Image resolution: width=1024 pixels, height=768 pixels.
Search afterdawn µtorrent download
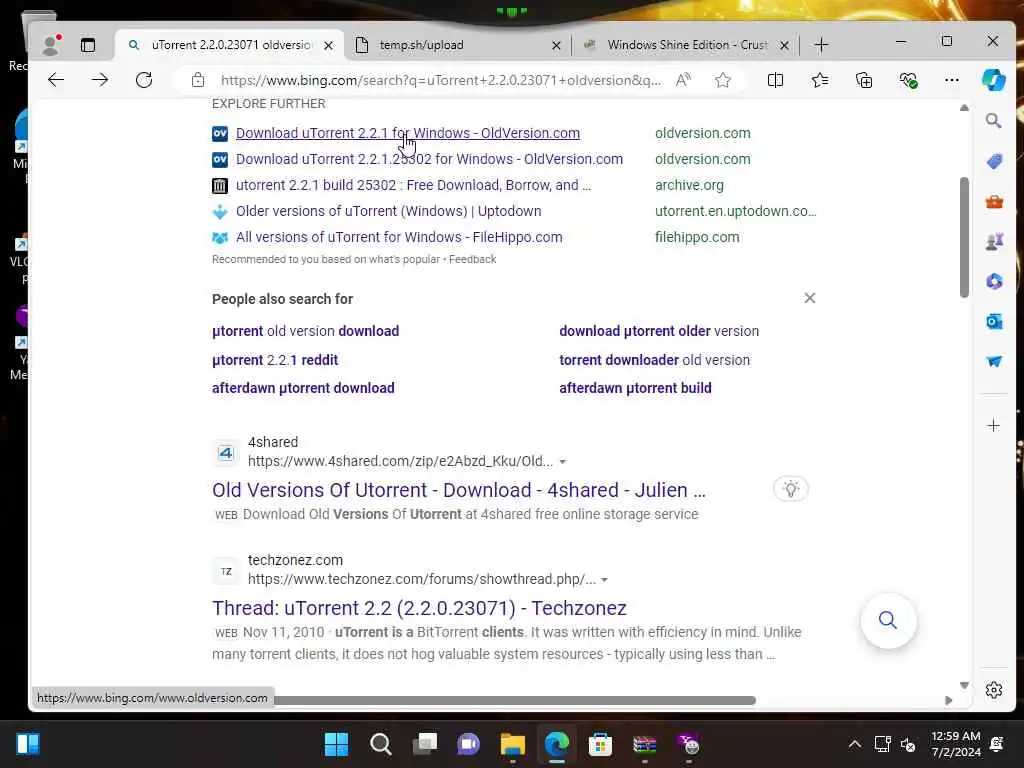pos(303,388)
